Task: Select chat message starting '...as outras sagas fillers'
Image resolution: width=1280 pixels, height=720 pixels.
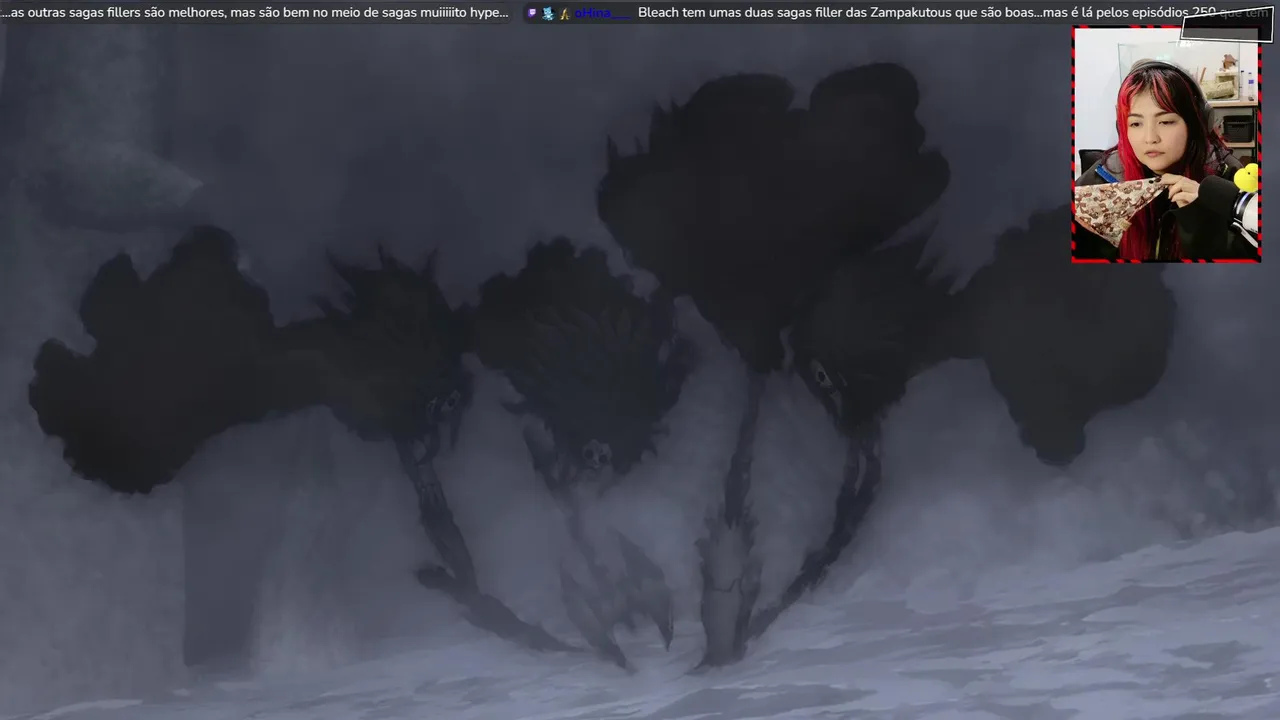Action: [x=256, y=13]
